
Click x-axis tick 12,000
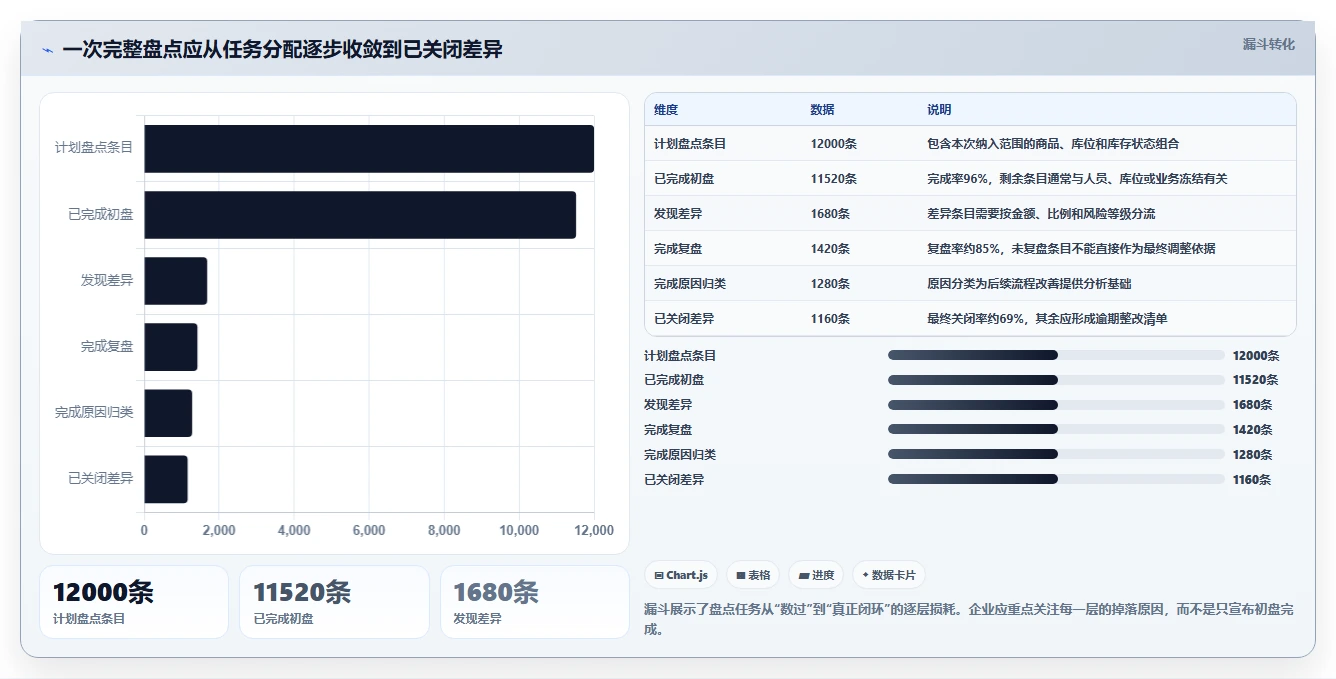[594, 531]
